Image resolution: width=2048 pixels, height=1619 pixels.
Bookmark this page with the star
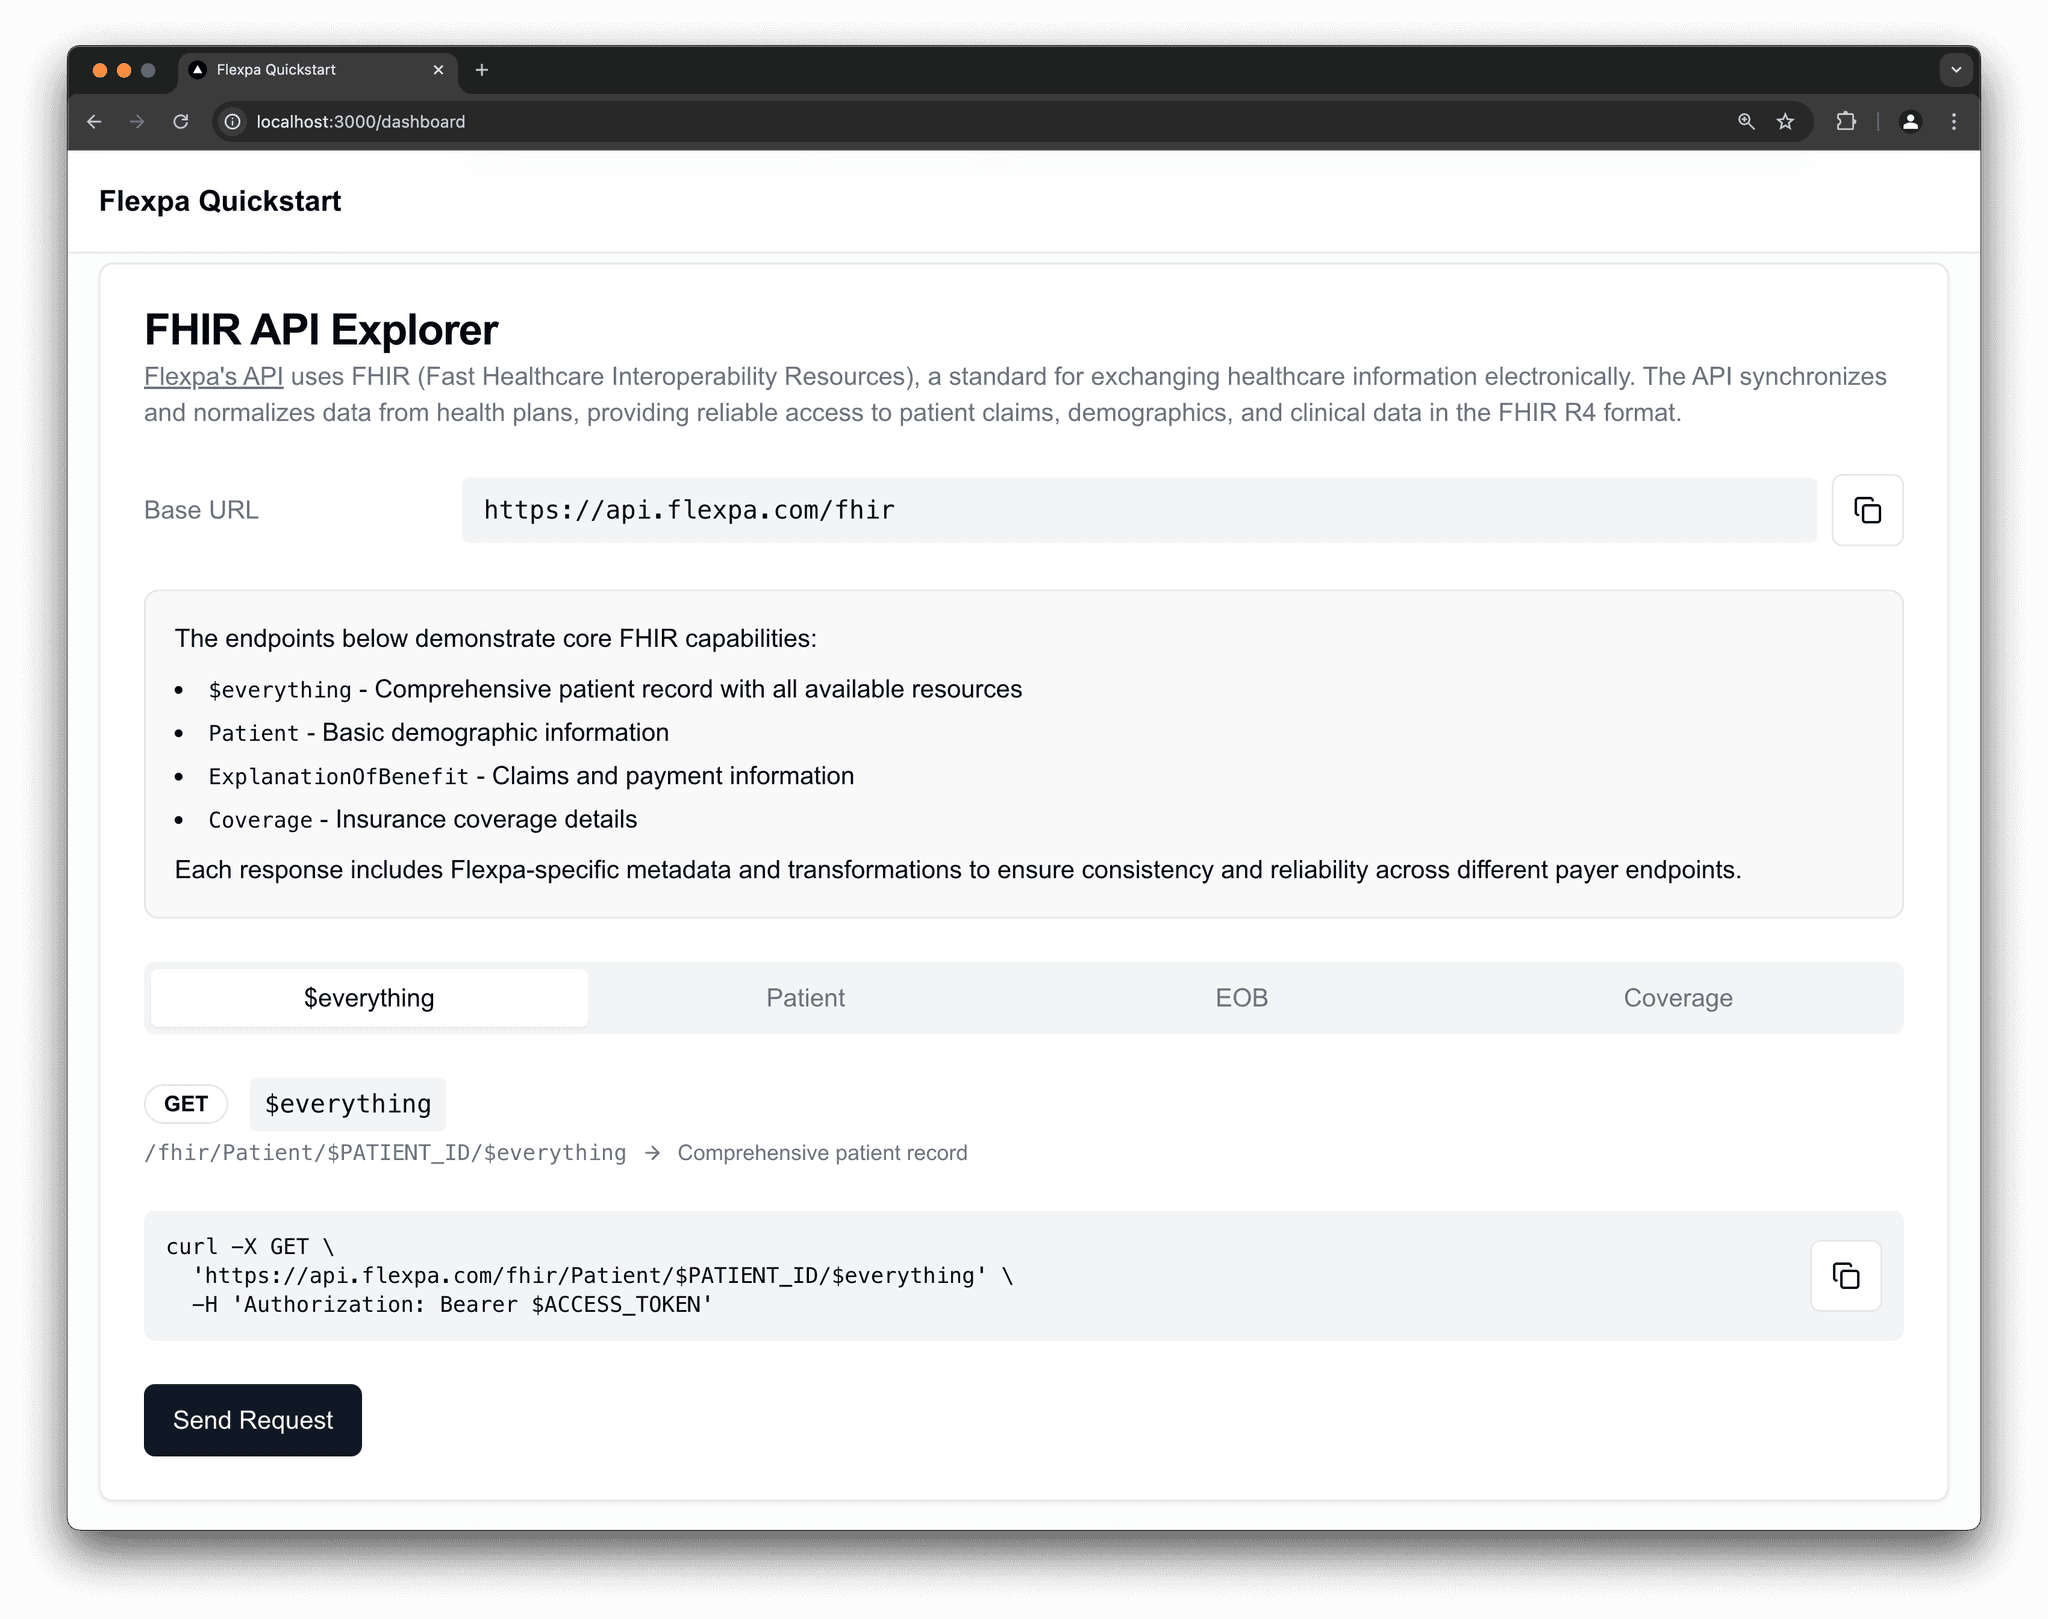[1785, 121]
